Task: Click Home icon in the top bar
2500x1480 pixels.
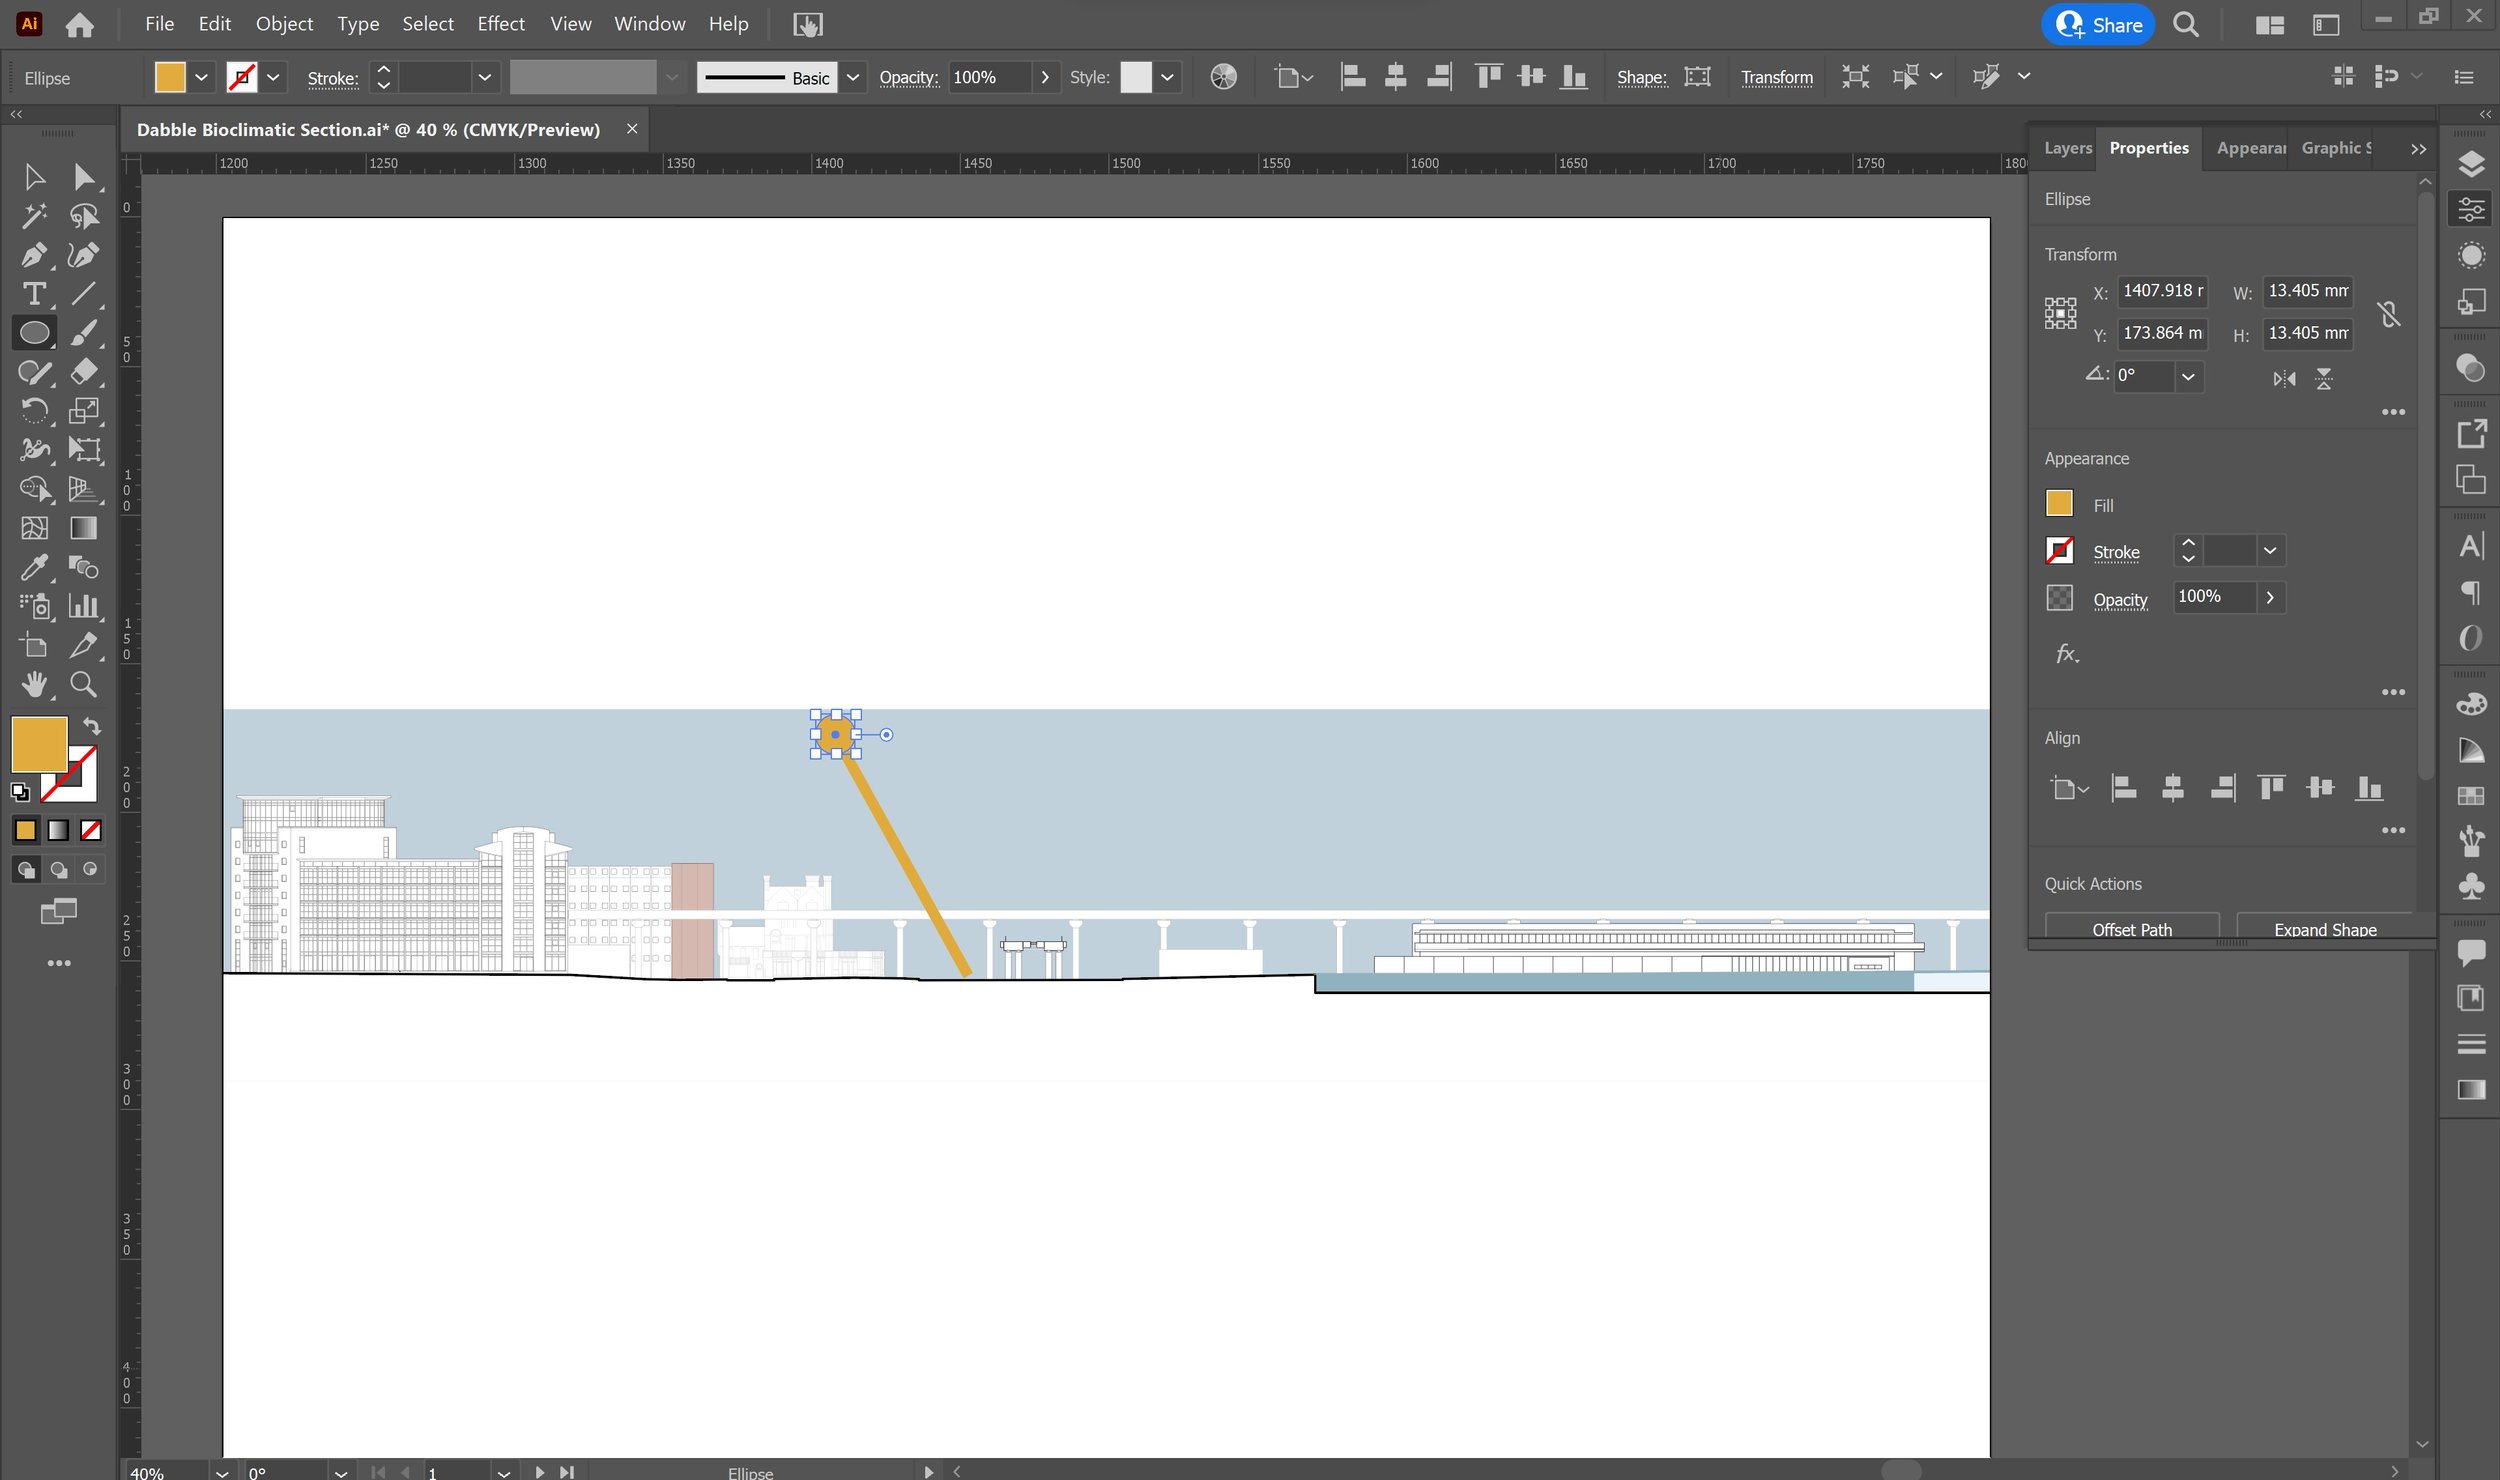Action: pos(80,24)
